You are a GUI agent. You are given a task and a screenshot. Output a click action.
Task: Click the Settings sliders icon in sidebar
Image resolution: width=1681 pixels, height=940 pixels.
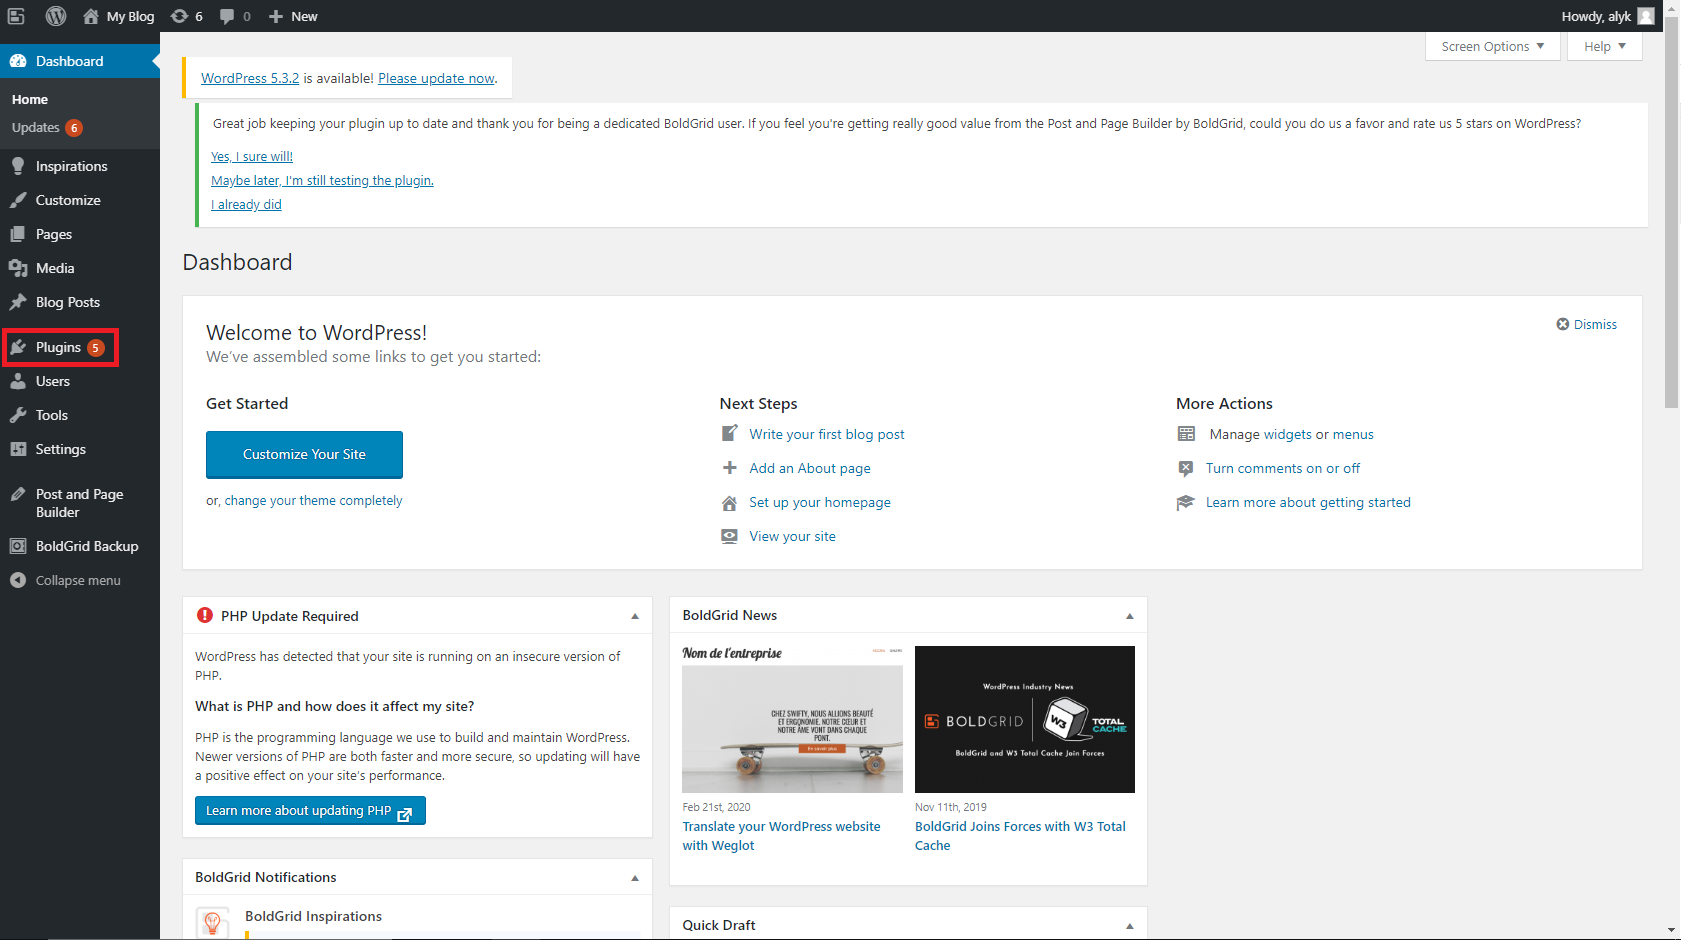[18, 449]
